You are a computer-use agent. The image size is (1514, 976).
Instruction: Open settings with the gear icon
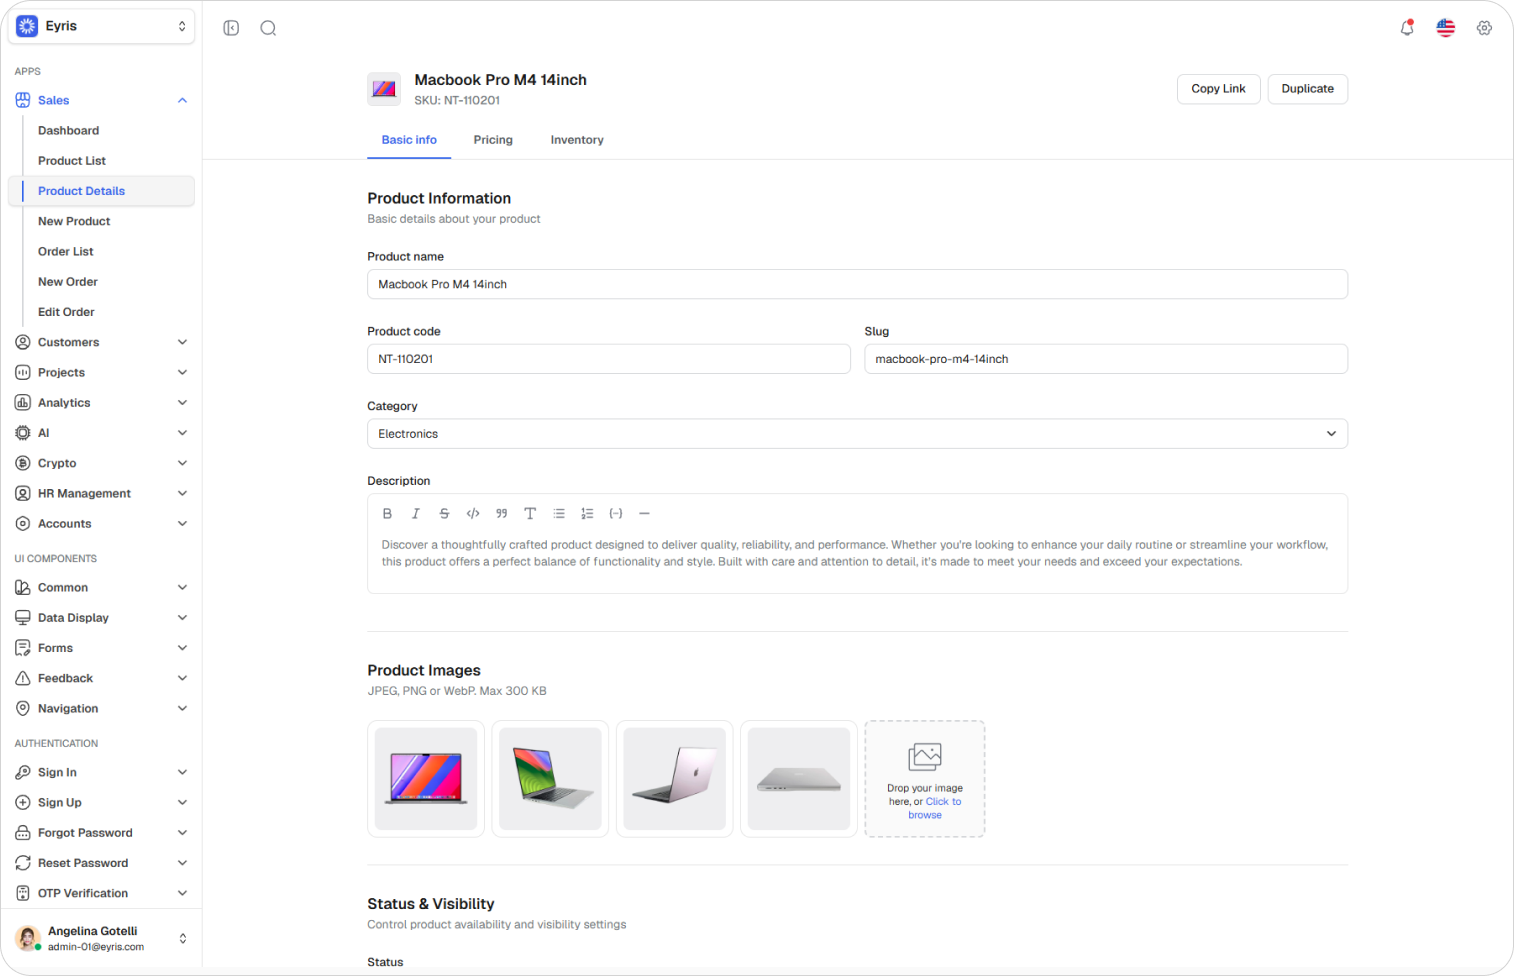coord(1484,28)
